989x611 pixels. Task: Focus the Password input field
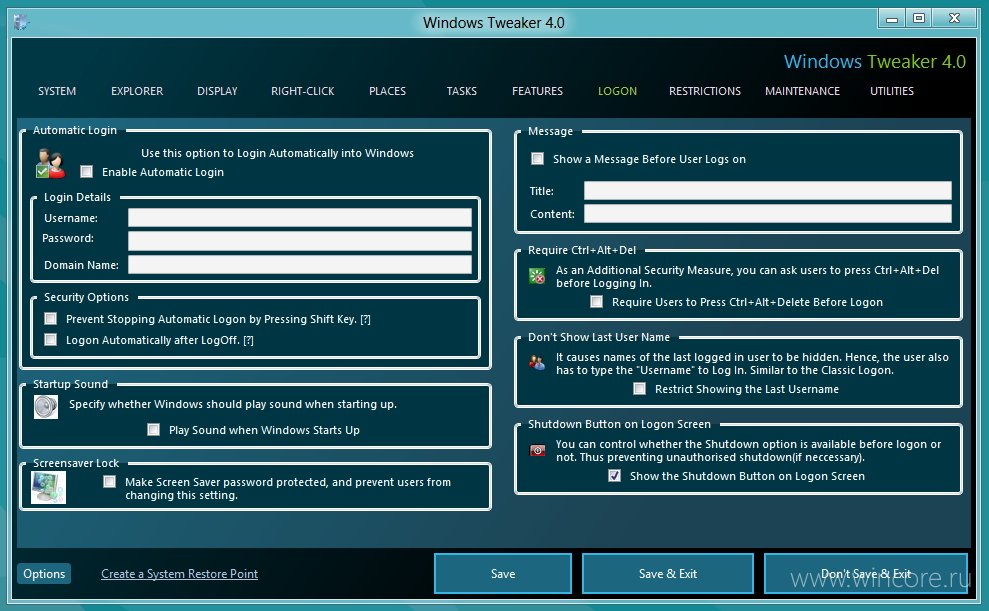pyautogui.click(x=300, y=240)
